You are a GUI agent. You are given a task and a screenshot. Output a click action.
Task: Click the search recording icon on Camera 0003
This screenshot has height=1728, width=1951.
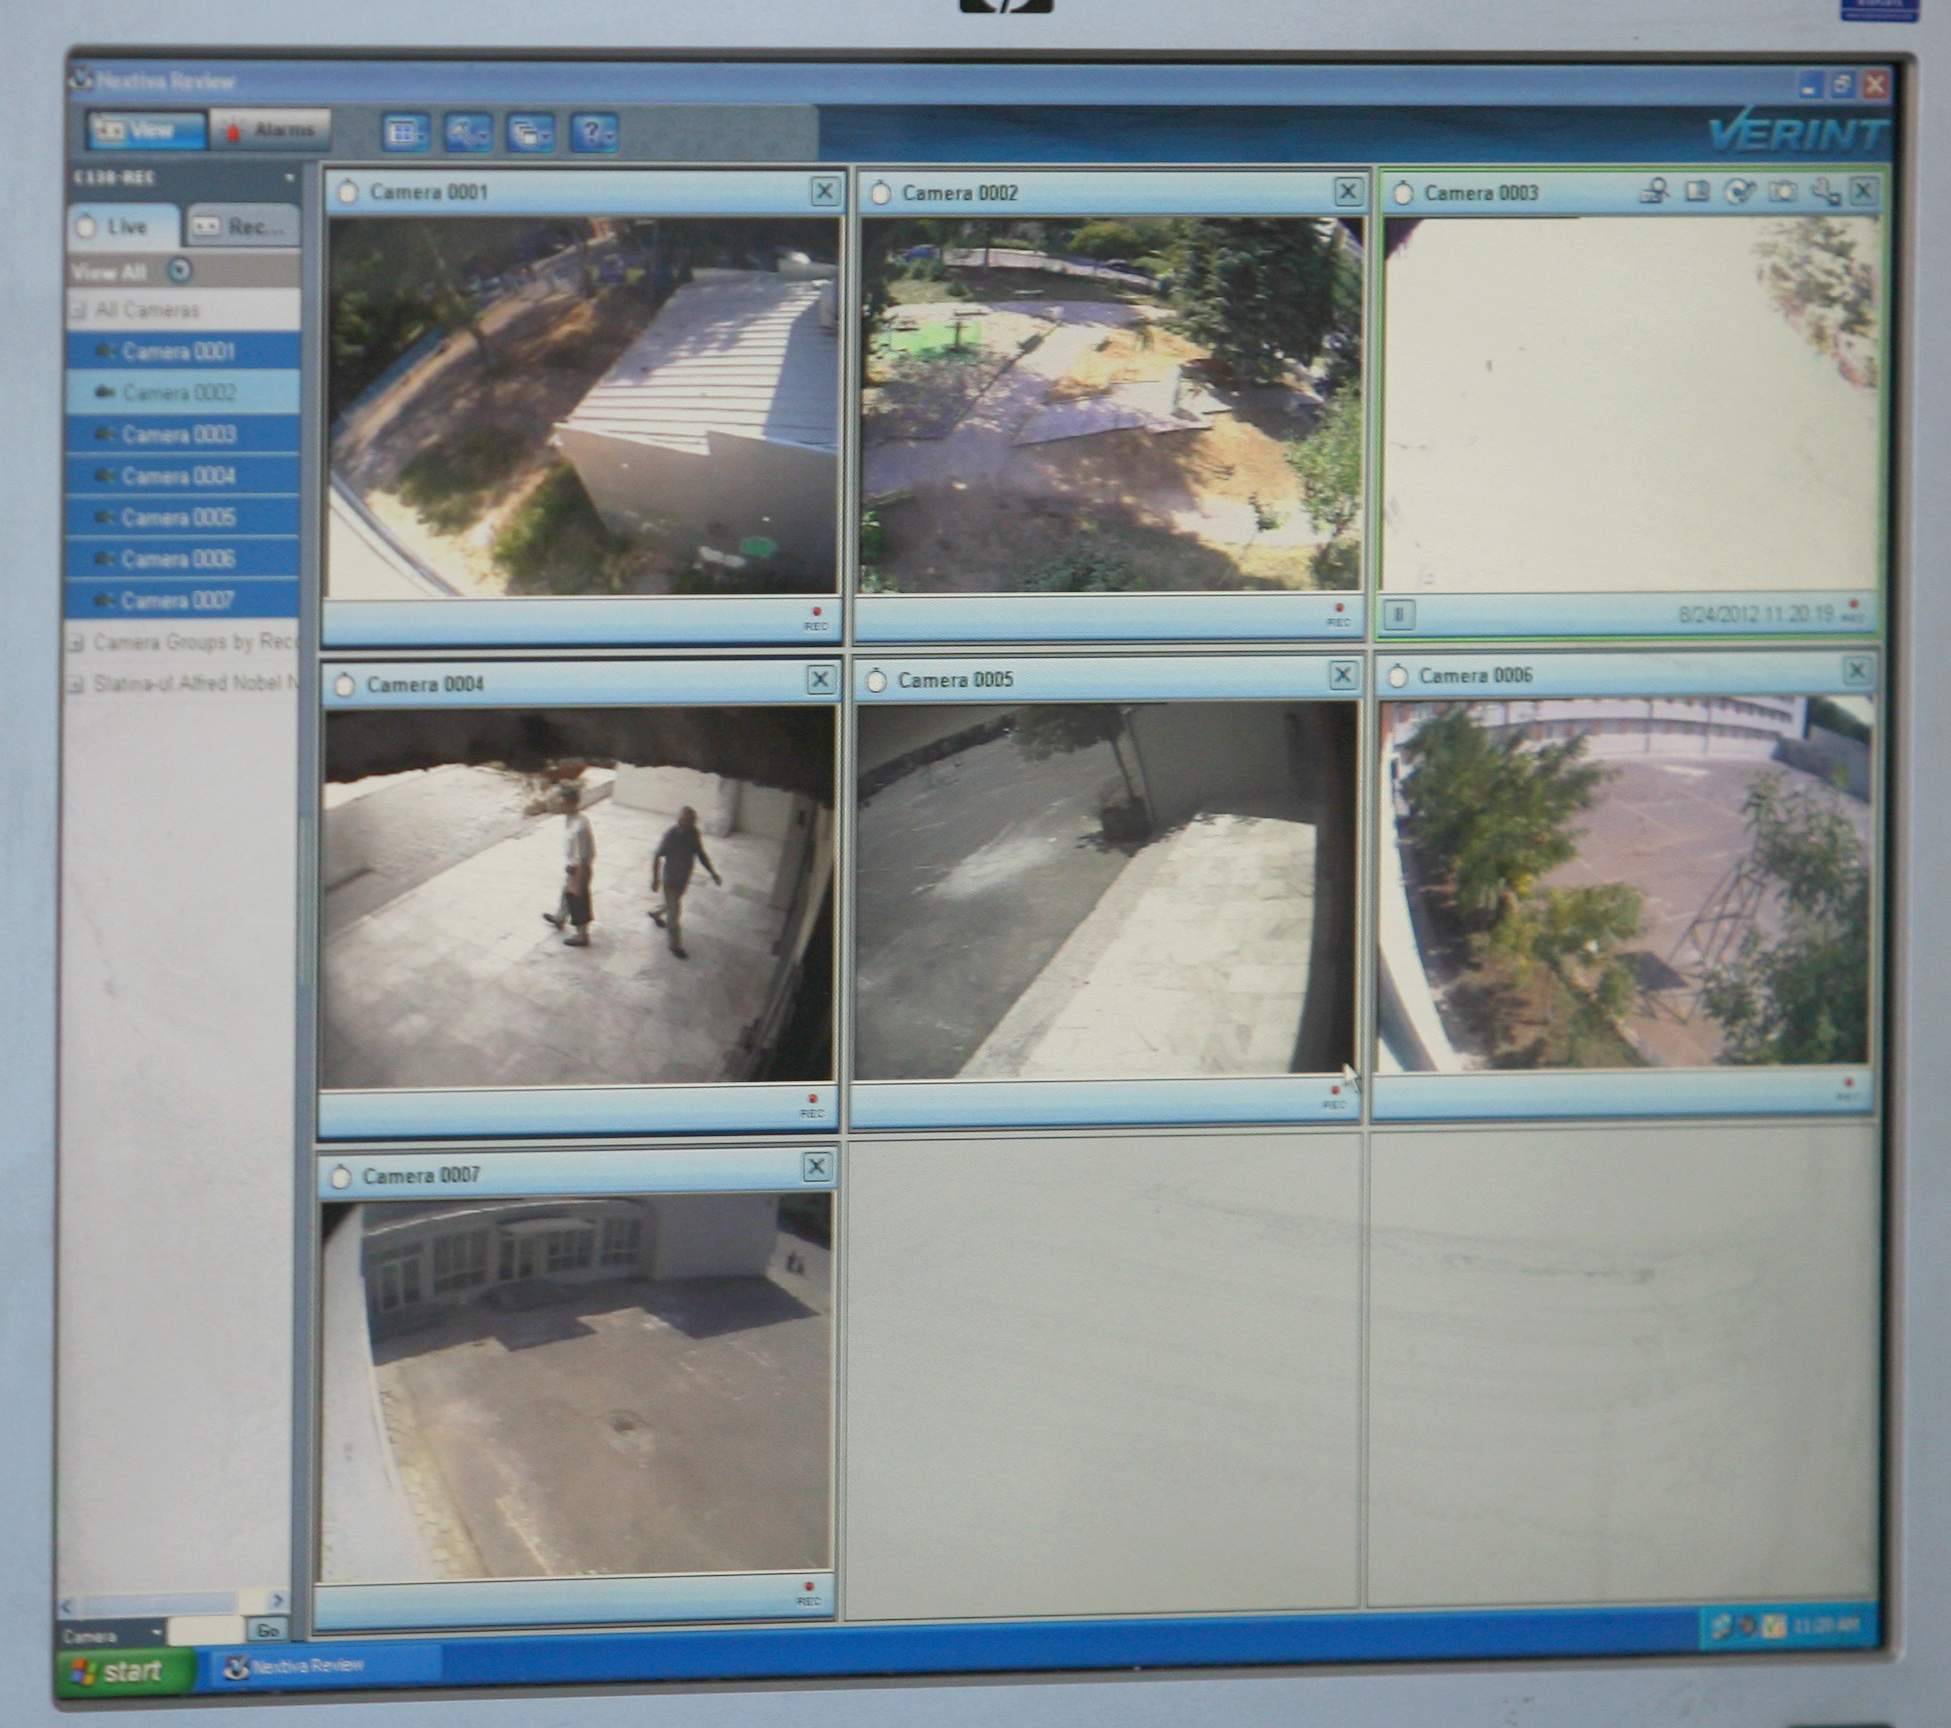coord(1655,190)
